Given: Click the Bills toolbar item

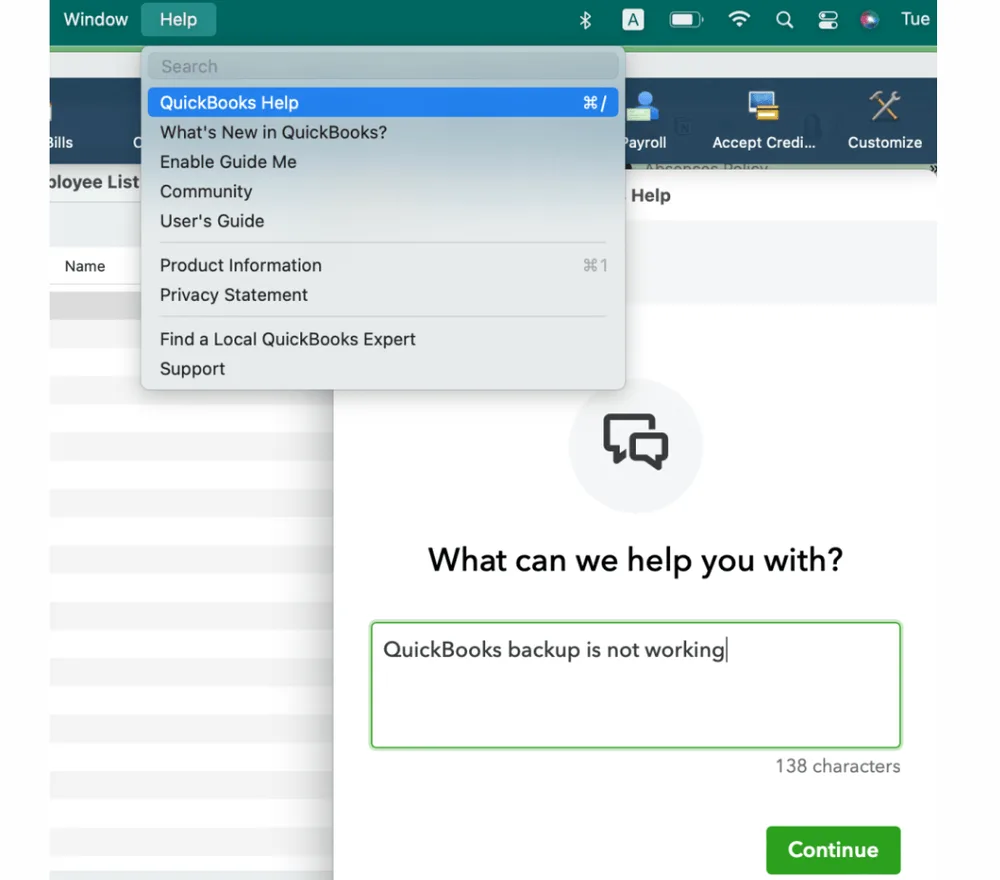Looking at the screenshot, I should click(x=61, y=142).
